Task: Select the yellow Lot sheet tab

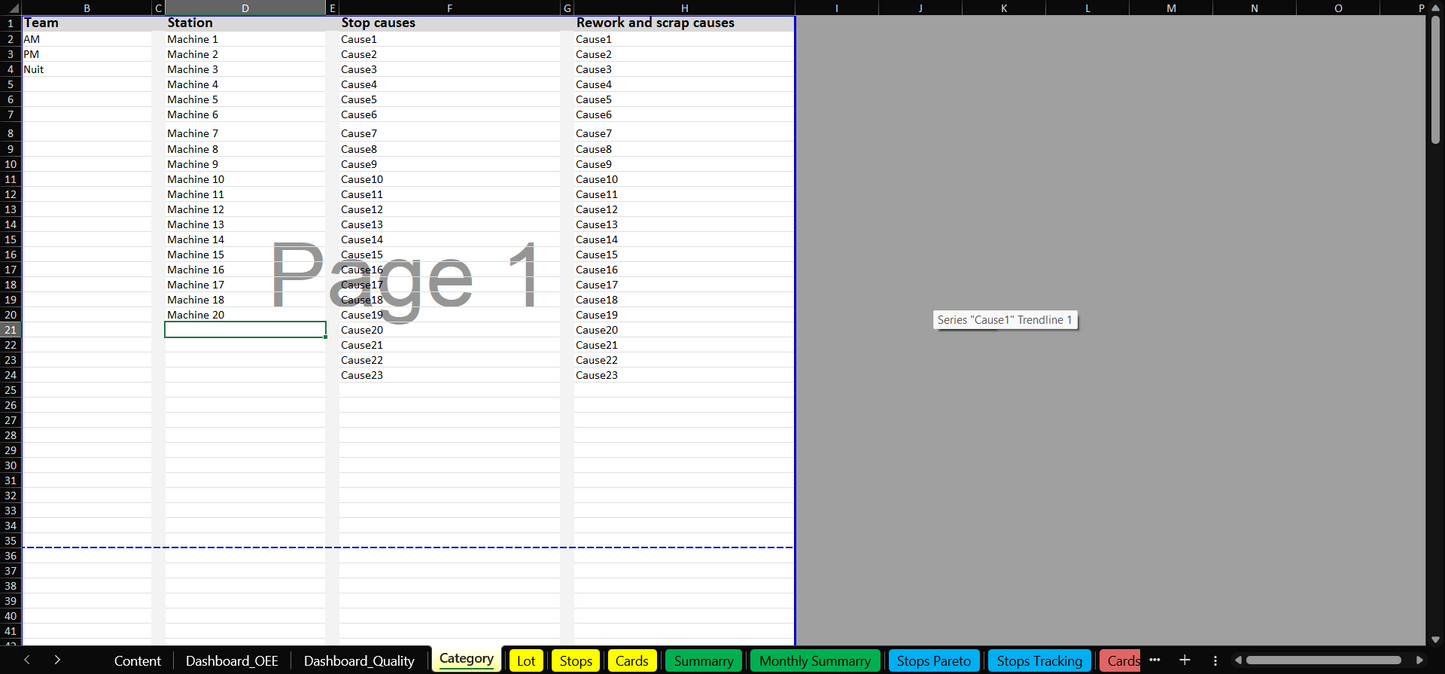Action: point(526,661)
